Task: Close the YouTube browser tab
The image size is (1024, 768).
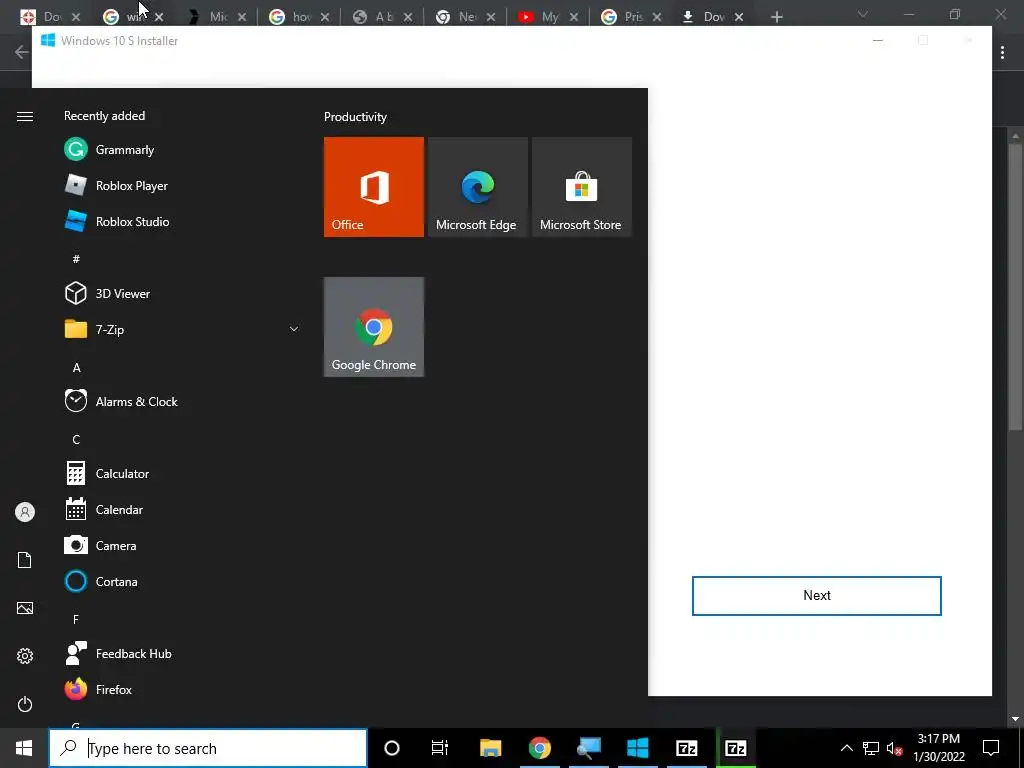Action: tap(574, 17)
